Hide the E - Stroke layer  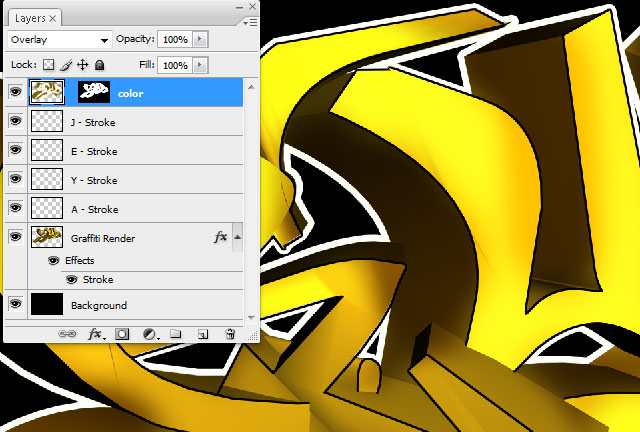(x=16, y=149)
